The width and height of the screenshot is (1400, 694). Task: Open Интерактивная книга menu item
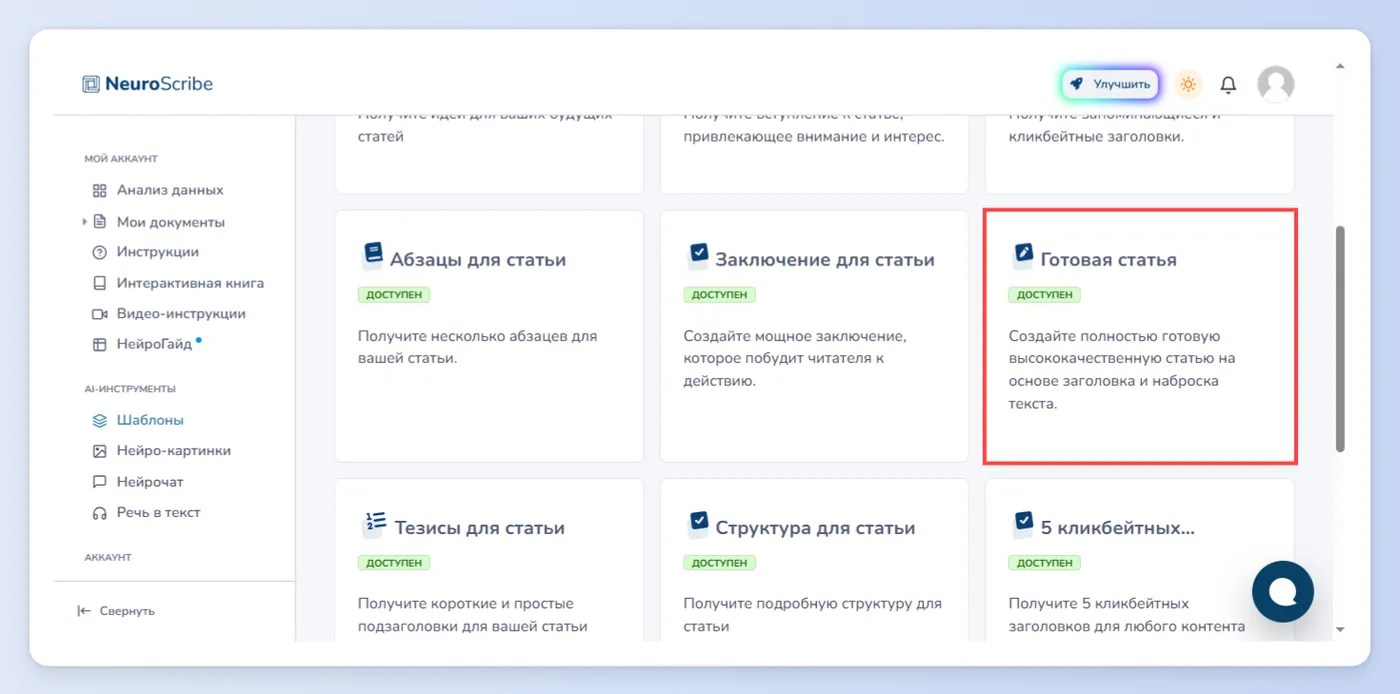(190, 283)
